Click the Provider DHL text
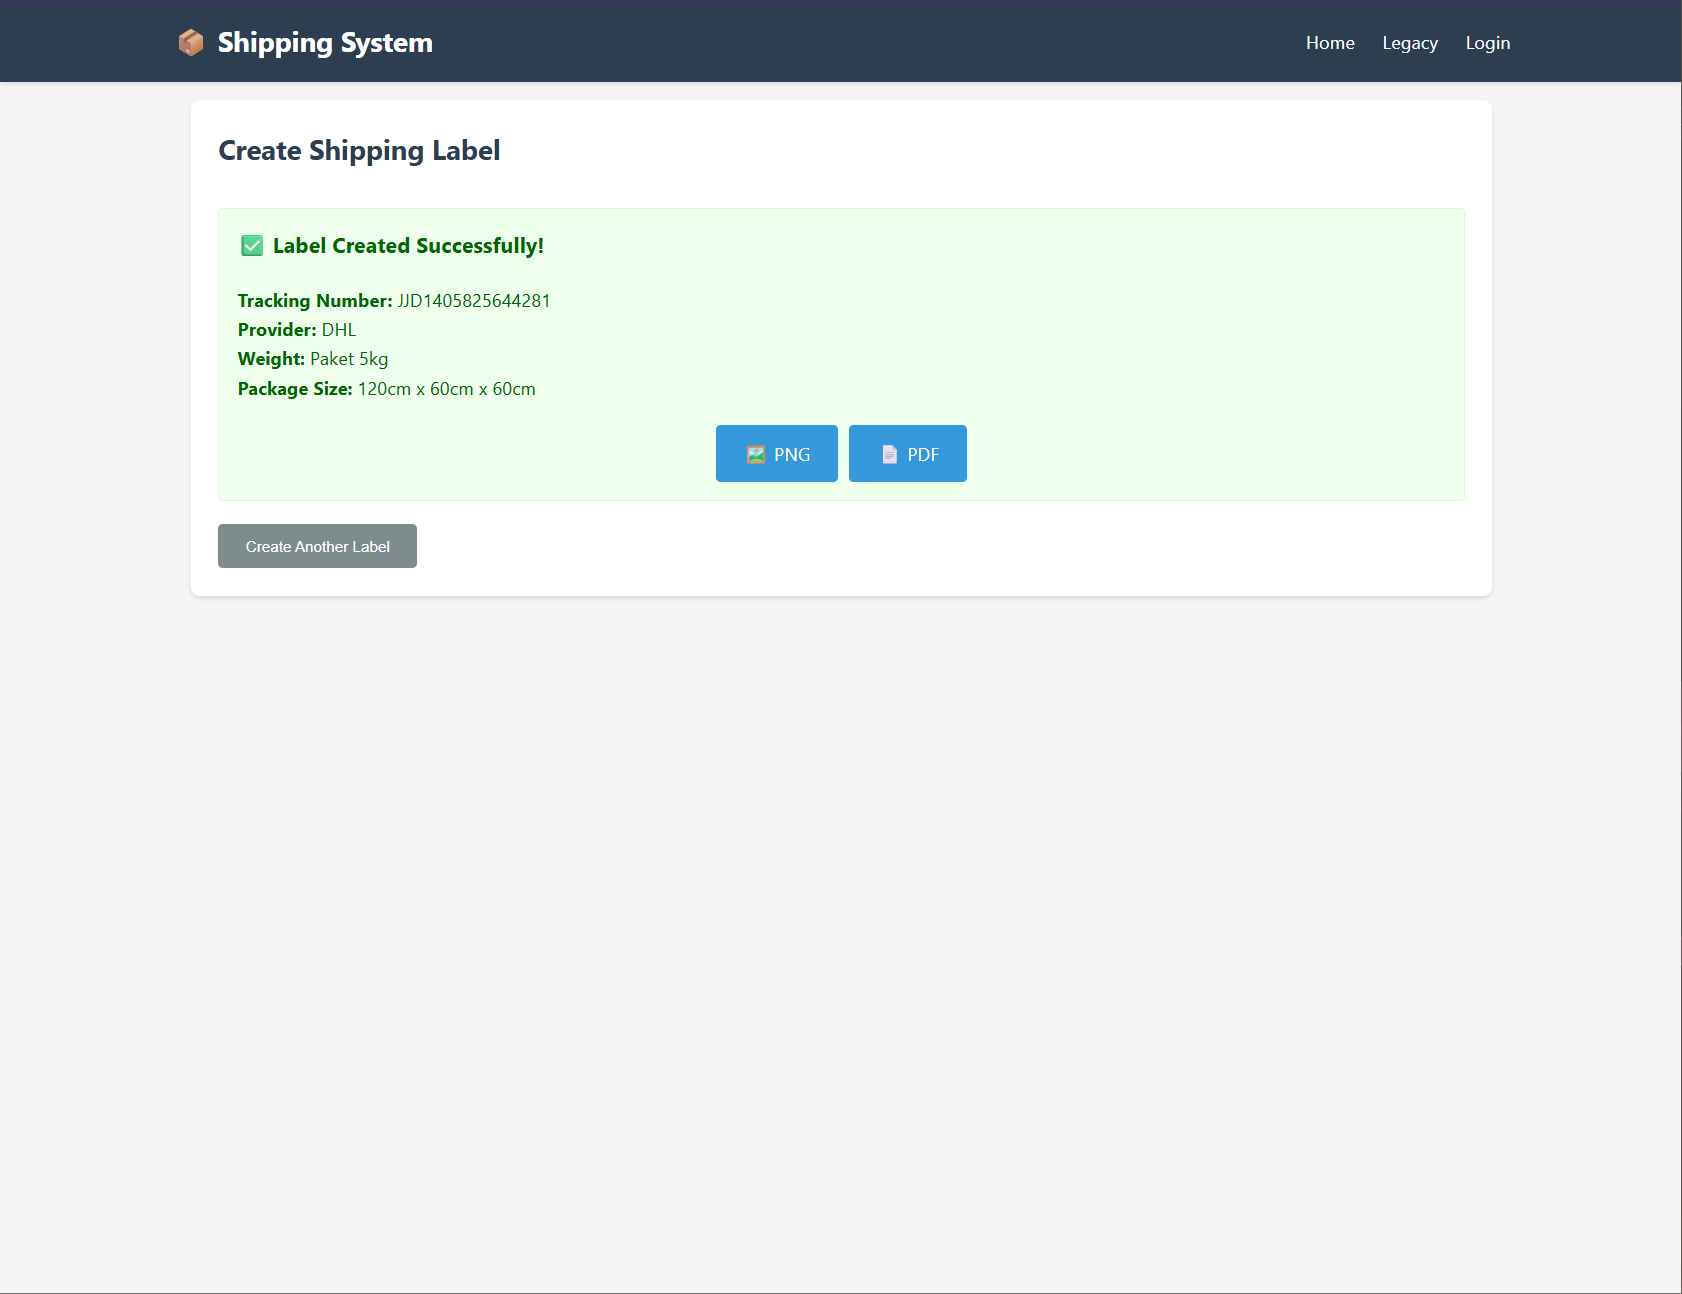Image resolution: width=1682 pixels, height=1294 pixels. tap(337, 329)
